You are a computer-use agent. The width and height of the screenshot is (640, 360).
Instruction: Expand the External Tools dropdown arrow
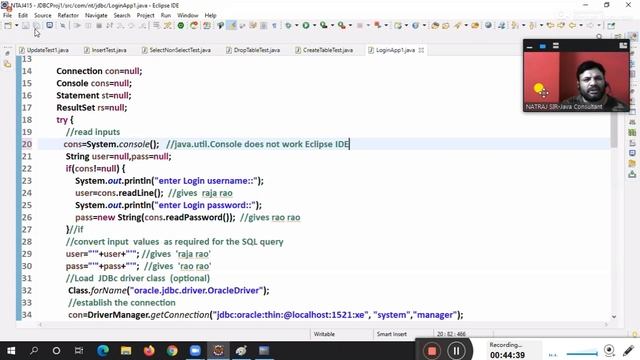click(x=350, y=25)
